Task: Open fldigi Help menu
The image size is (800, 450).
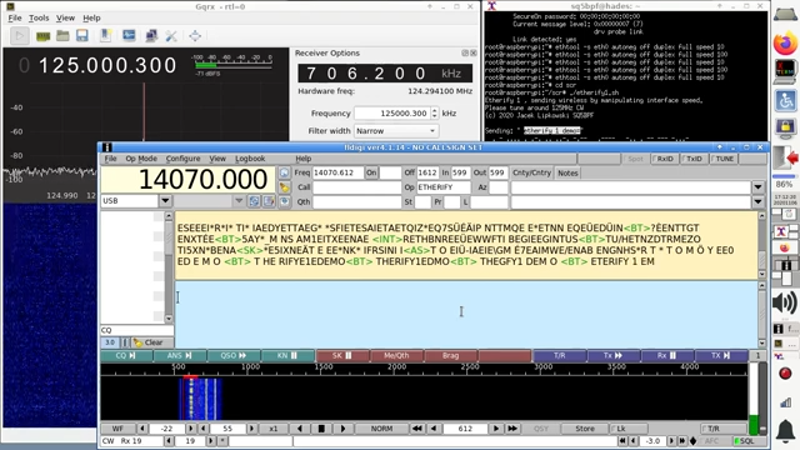Action: pos(303,159)
